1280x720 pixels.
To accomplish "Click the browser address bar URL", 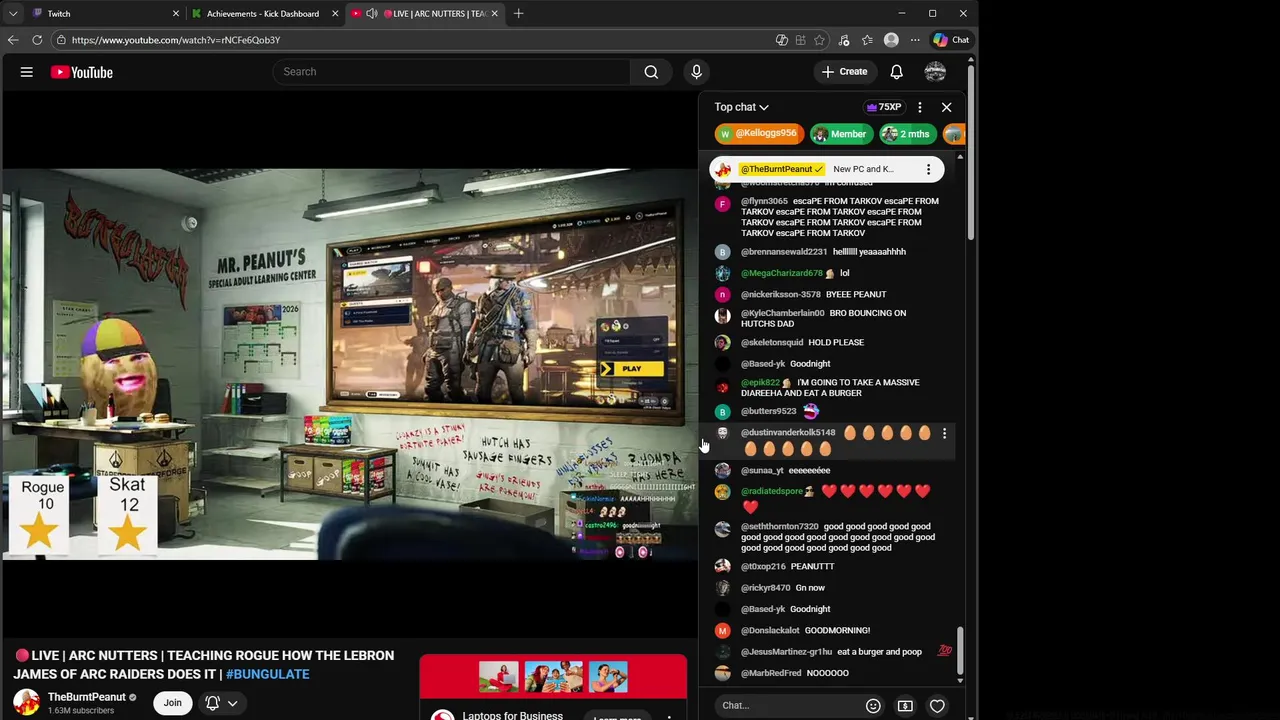I will [176, 40].
